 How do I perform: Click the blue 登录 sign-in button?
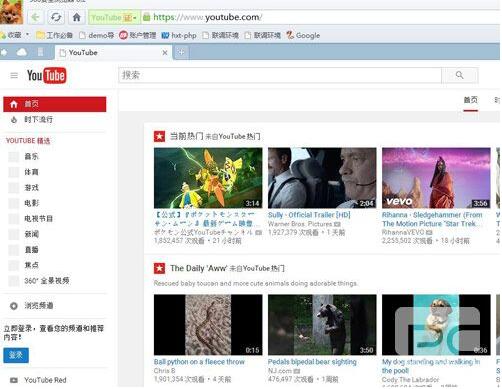click(16, 355)
